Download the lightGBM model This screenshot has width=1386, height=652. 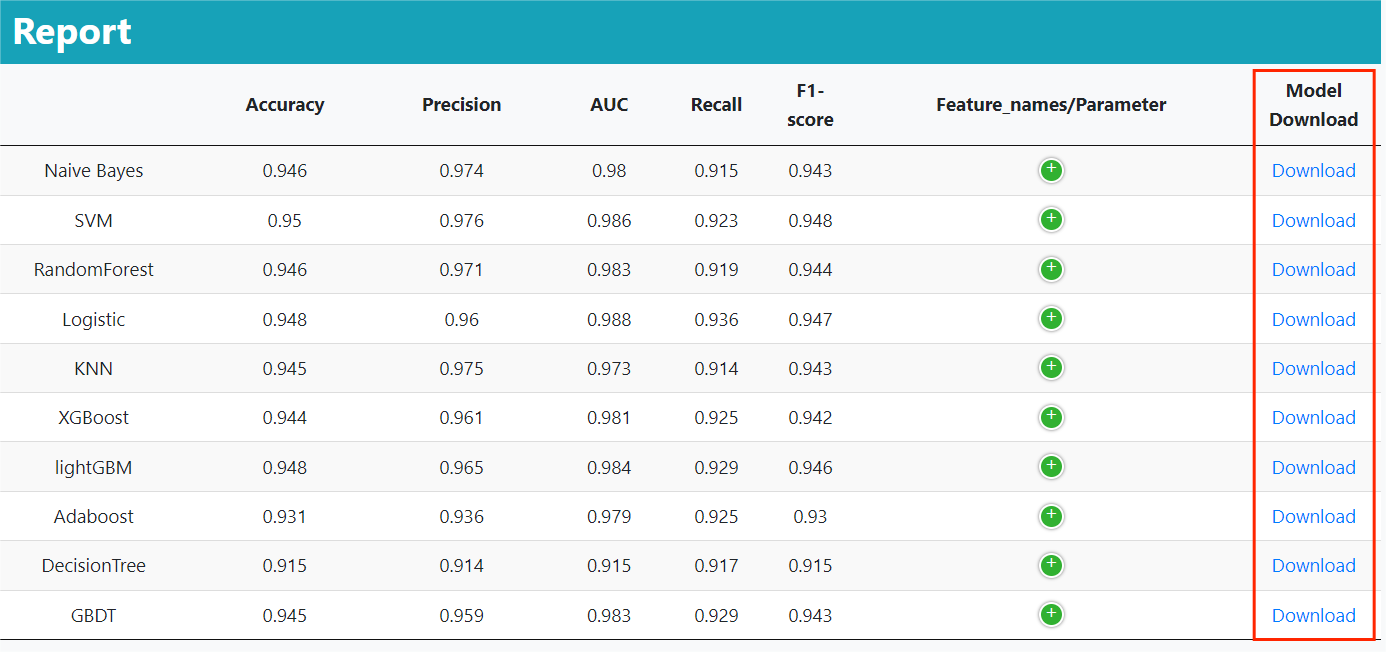pos(1313,467)
